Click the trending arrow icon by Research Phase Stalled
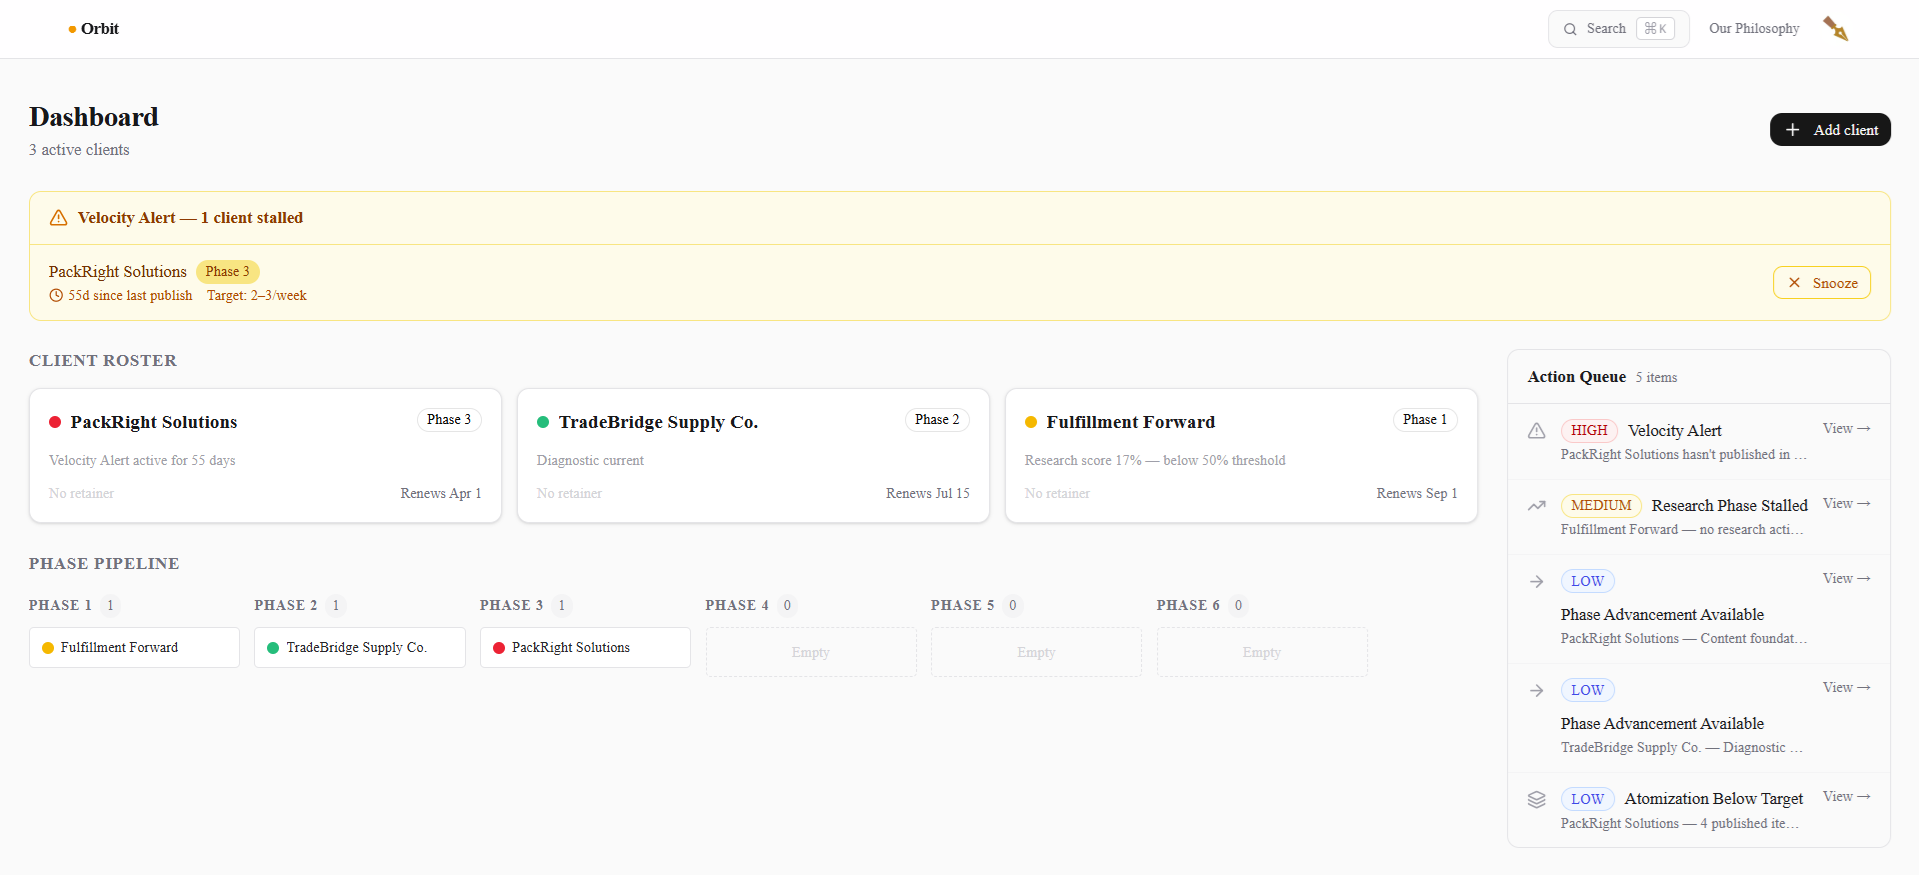Viewport: 1919px width, 875px height. [x=1537, y=506]
